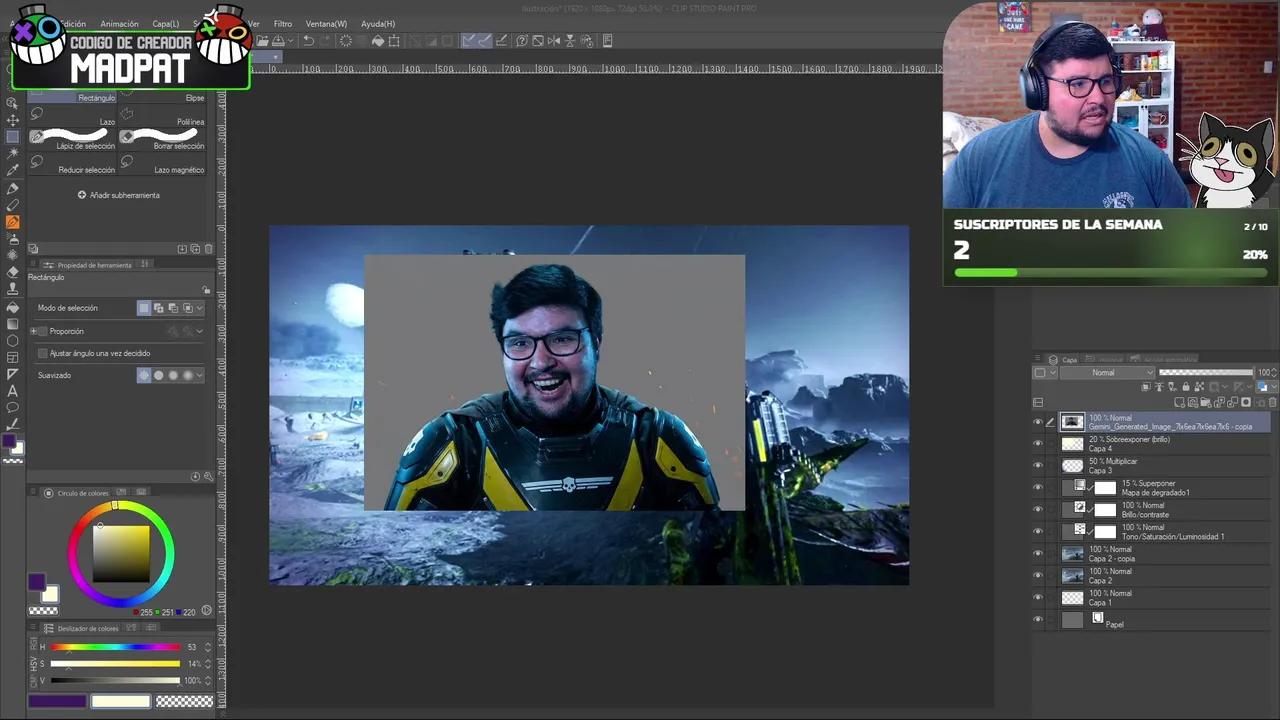The height and width of the screenshot is (720, 1280).
Task: Hide the Capa 3 layer
Action: (1038, 466)
